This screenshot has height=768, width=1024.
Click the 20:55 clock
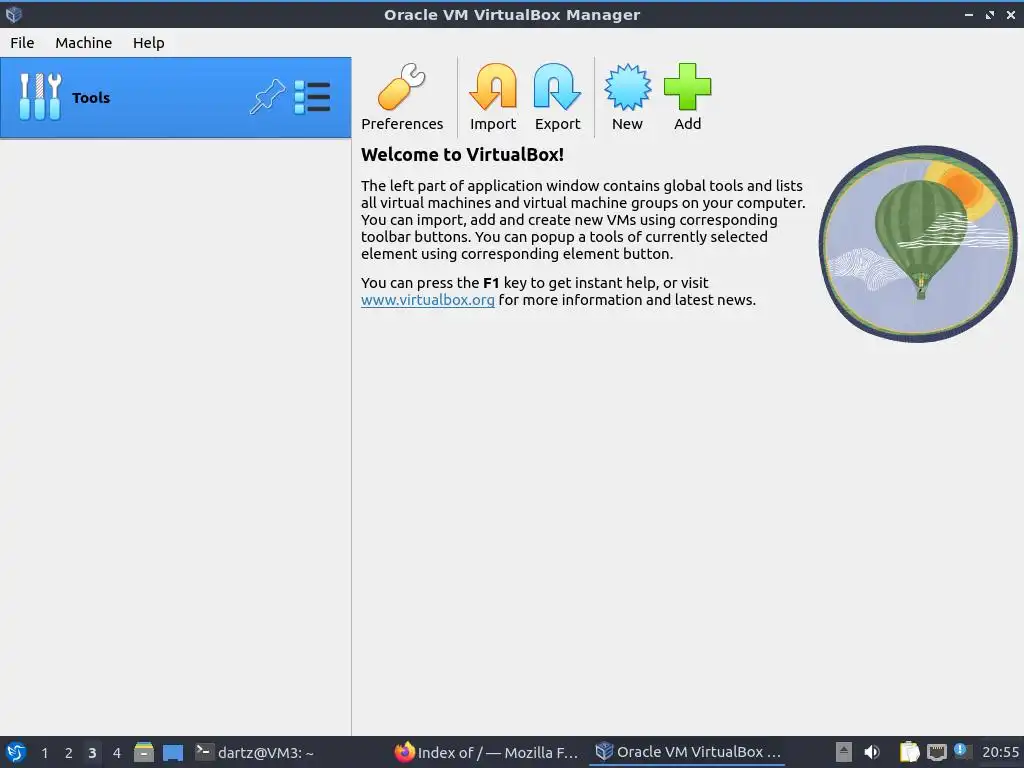click(1000, 752)
